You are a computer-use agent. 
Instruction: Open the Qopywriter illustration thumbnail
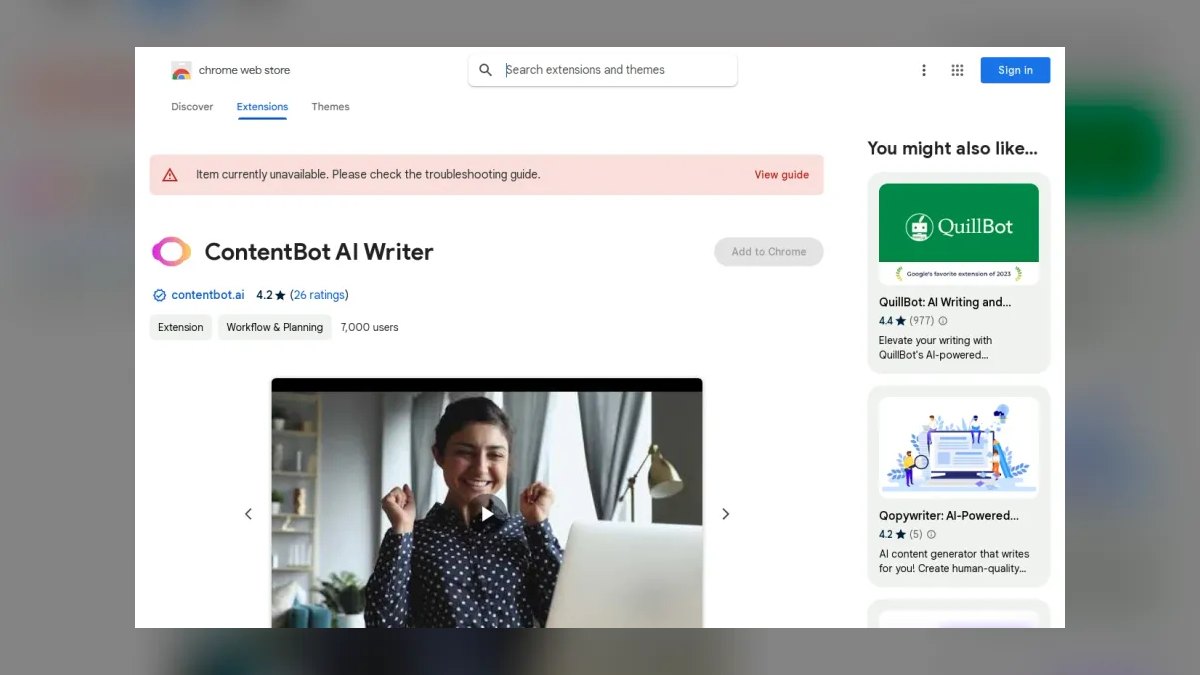pyautogui.click(x=959, y=447)
